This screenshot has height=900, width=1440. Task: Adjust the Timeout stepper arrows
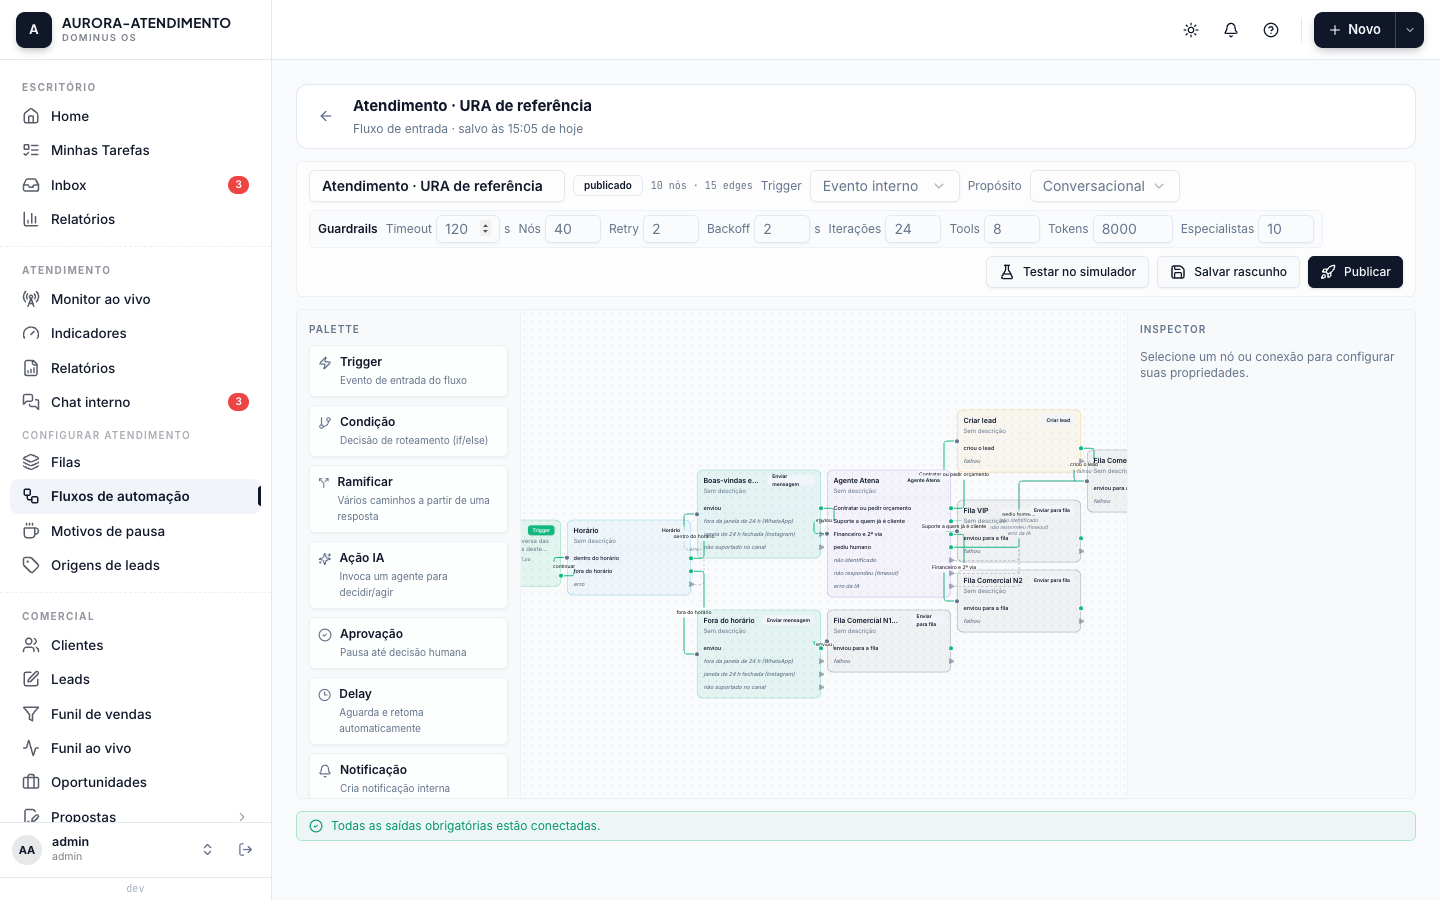point(485,229)
